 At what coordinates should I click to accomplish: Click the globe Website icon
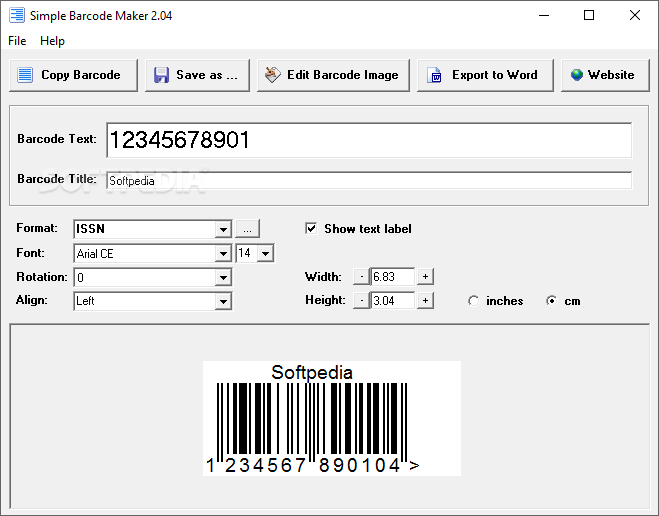point(577,75)
